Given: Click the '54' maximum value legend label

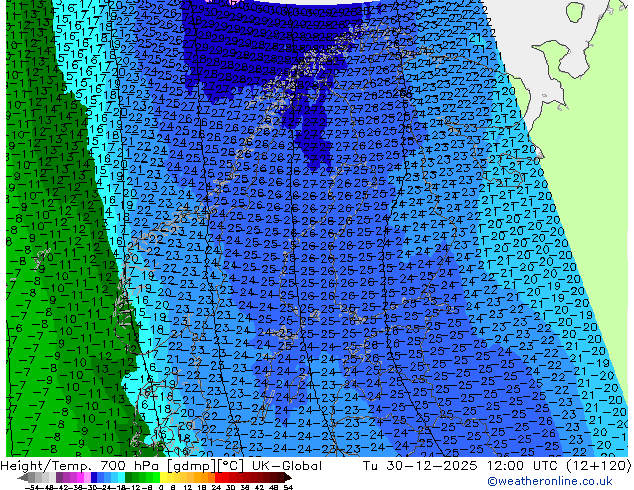Looking at the screenshot, I should coord(288,487).
